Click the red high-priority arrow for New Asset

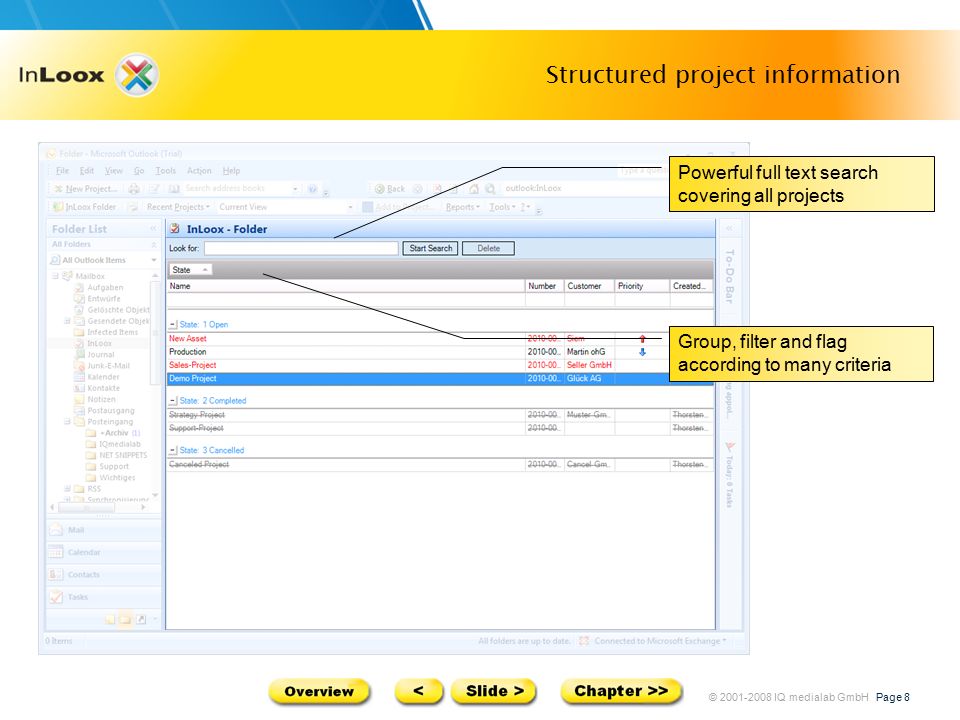click(x=642, y=339)
